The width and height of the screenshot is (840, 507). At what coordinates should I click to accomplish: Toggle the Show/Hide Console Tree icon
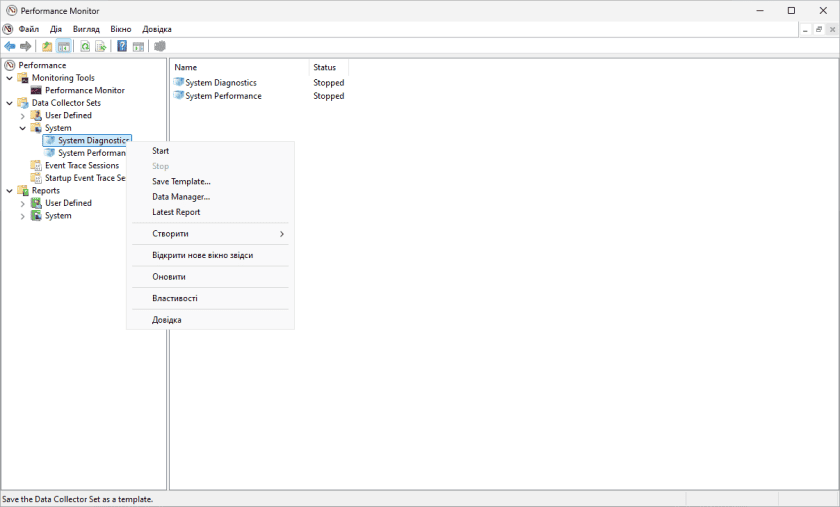click(x=64, y=46)
